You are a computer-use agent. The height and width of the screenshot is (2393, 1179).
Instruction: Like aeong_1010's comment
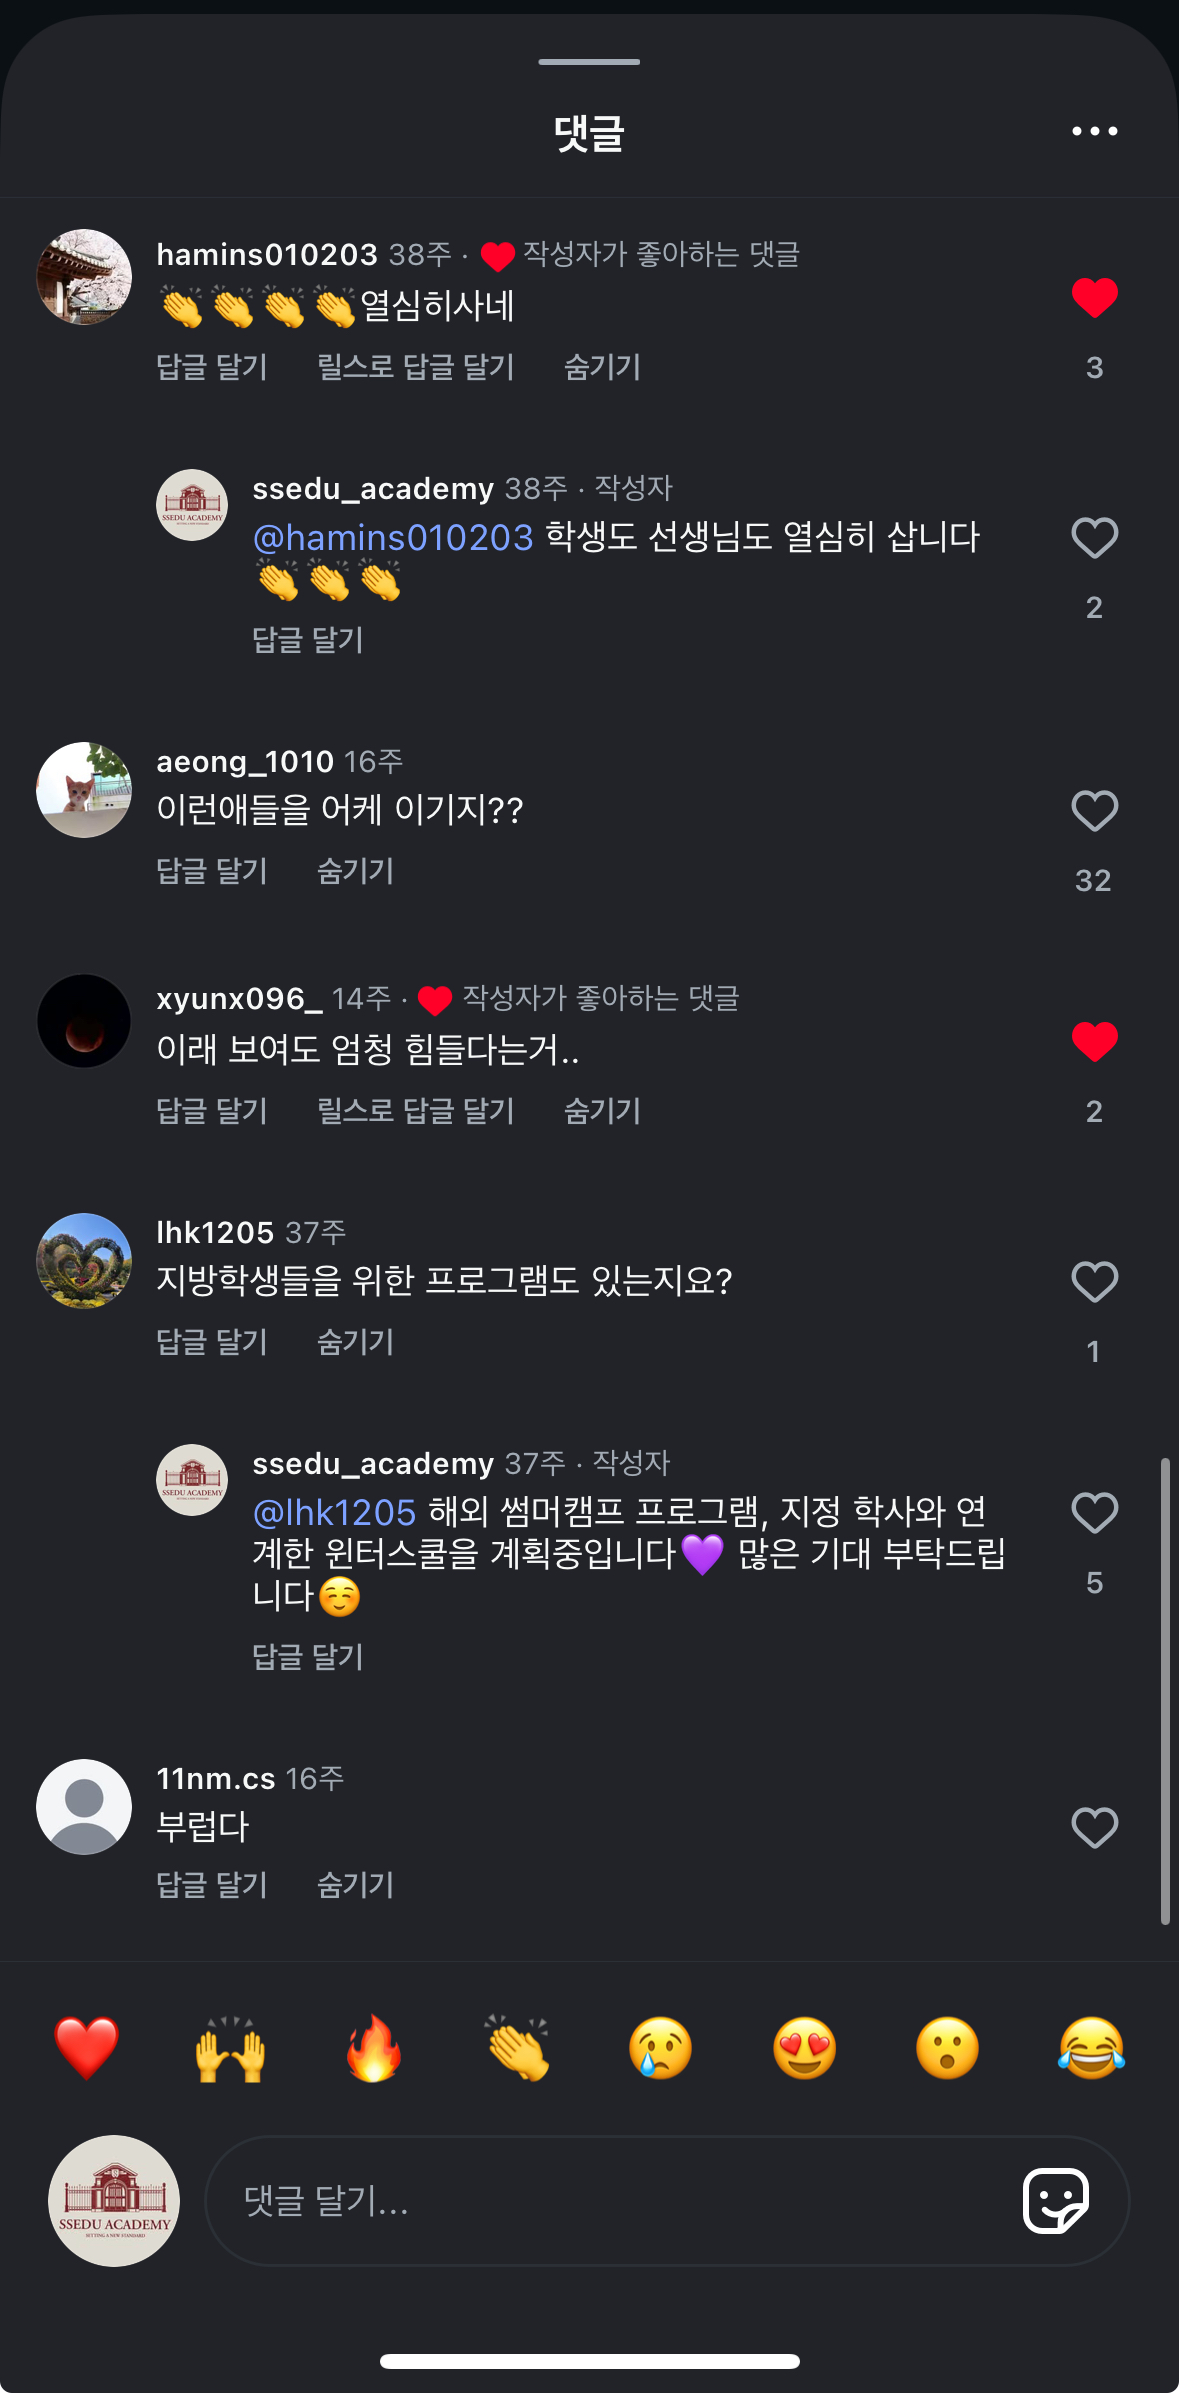[x=1094, y=811]
